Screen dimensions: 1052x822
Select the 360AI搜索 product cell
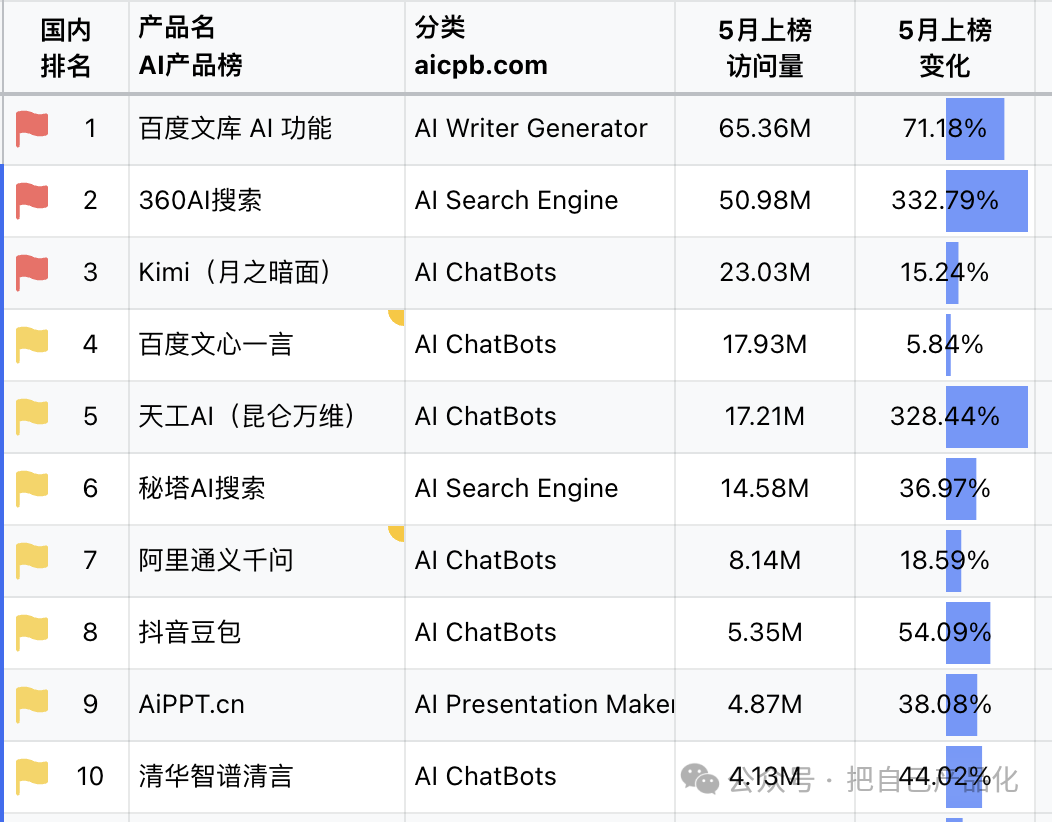tap(267, 201)
